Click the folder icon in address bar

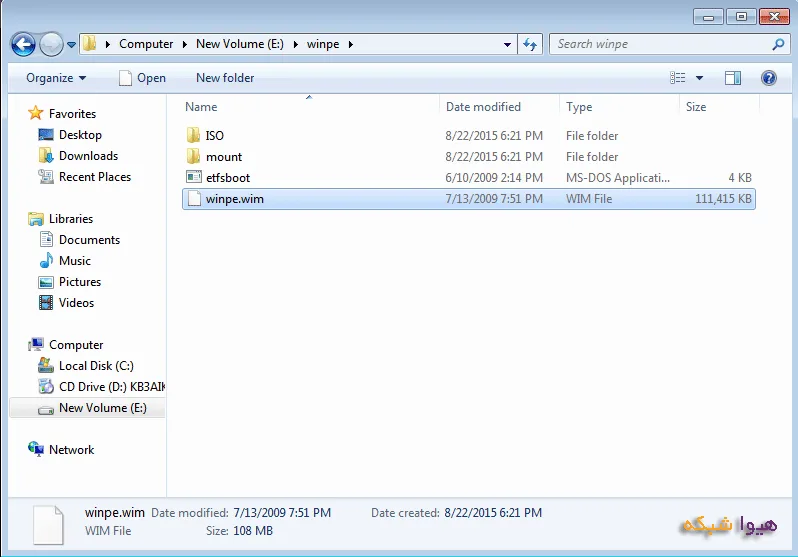pos(90,44)
